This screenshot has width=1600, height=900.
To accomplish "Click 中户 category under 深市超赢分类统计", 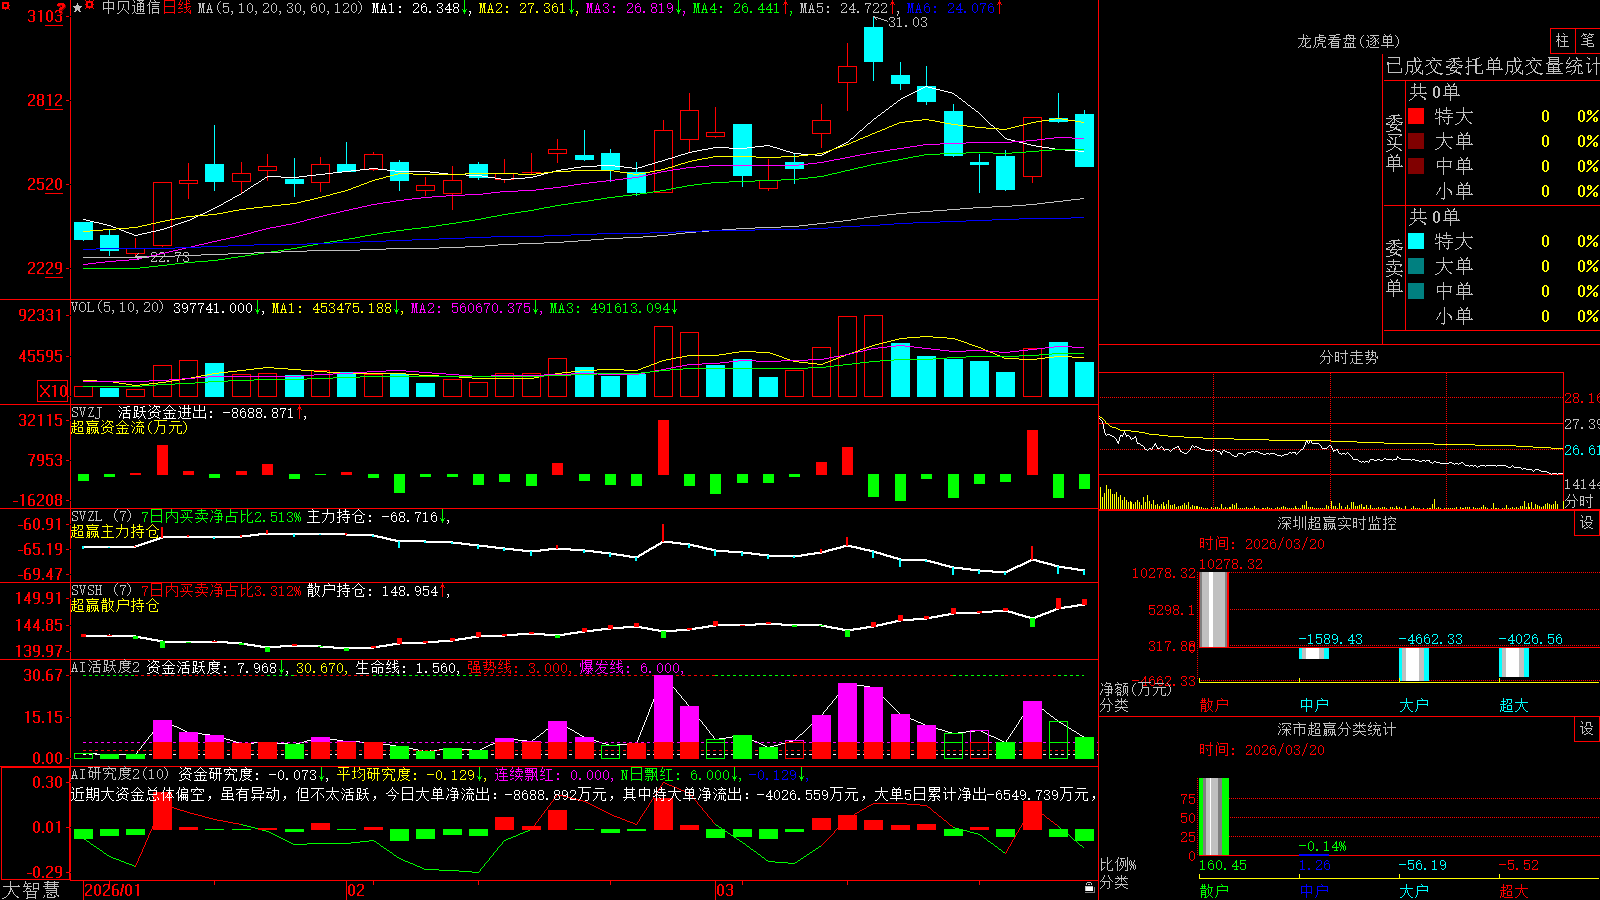I will [1314, 891].
